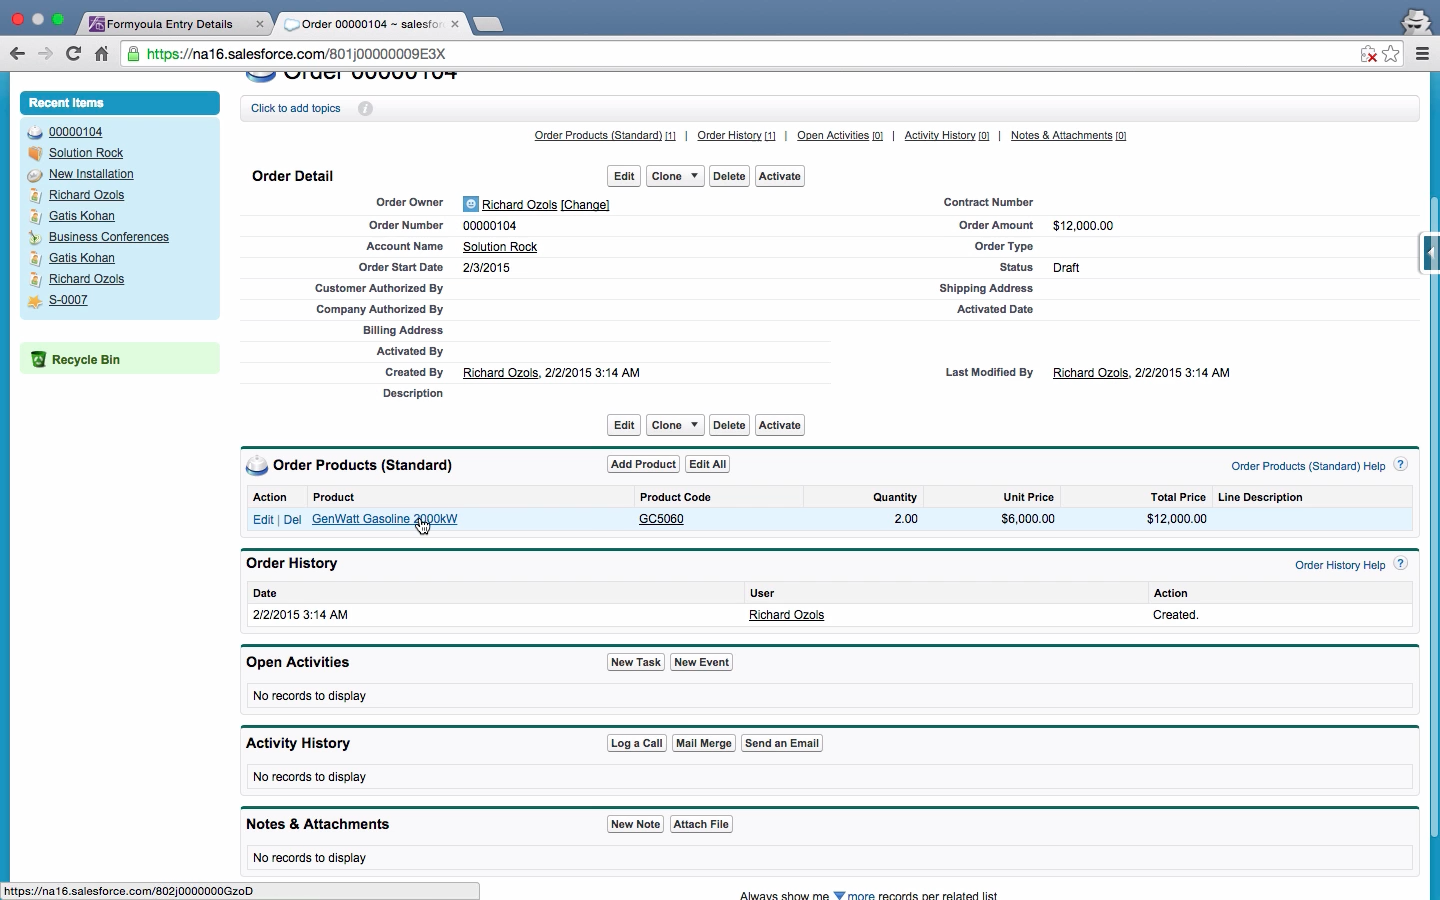Click the order icon beside 00000104 in Recent Items

pyautogui.click(x=35, y=132)
